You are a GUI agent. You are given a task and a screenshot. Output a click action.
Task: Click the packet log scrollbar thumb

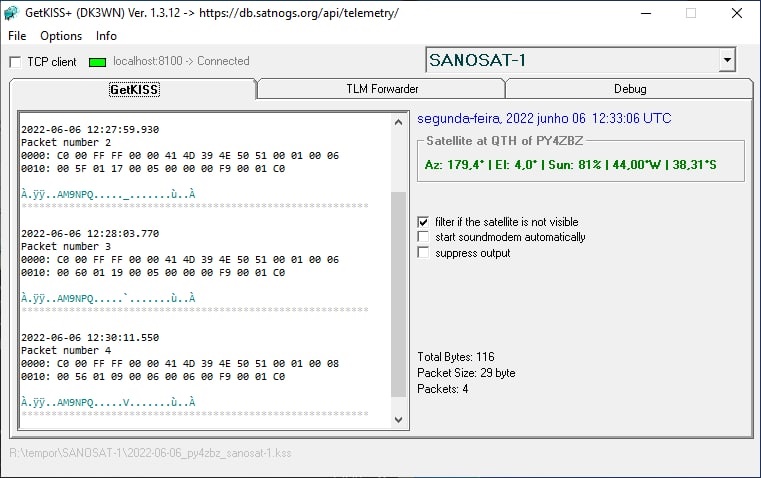click(x=398, y=294)
